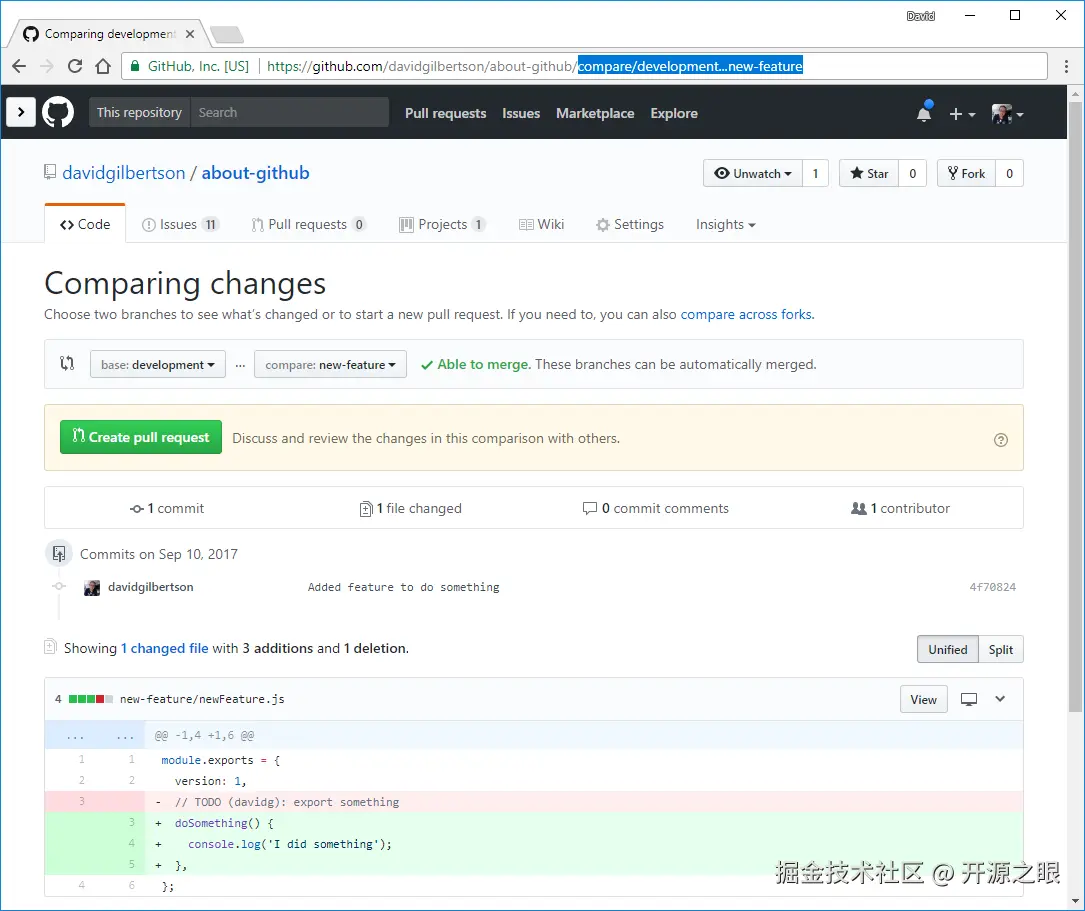This screenshot has width=1085, height=911.
Task: Click the desktop display icon
Action: coord(969,699)
